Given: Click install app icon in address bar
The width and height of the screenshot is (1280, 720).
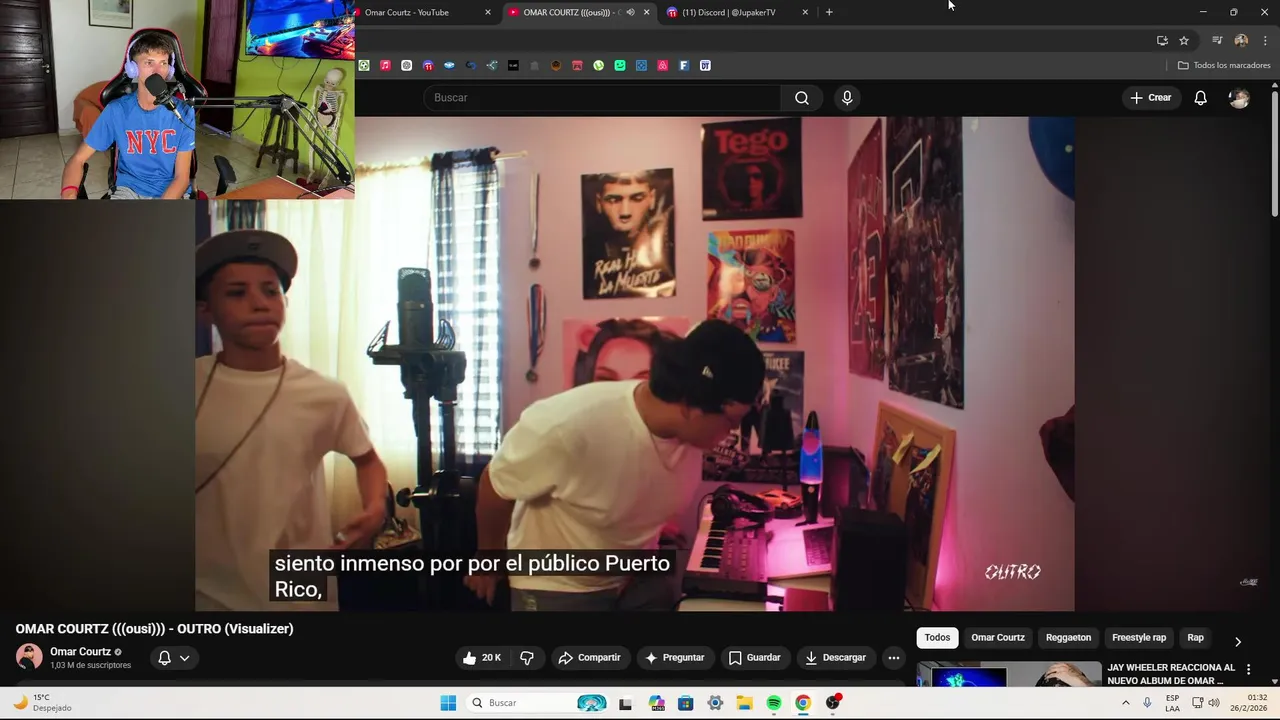Looking at the screenshot, I should (x=1162, y=40).
